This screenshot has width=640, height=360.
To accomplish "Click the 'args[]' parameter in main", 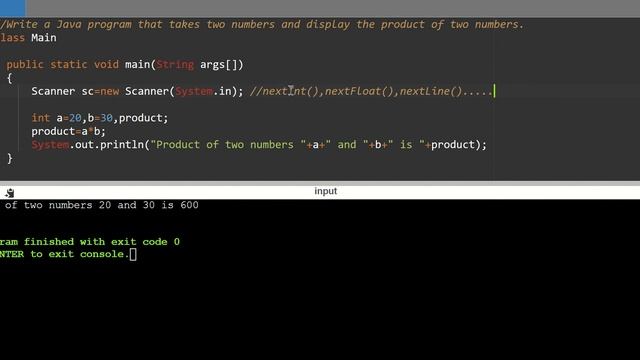I will 218,64.
